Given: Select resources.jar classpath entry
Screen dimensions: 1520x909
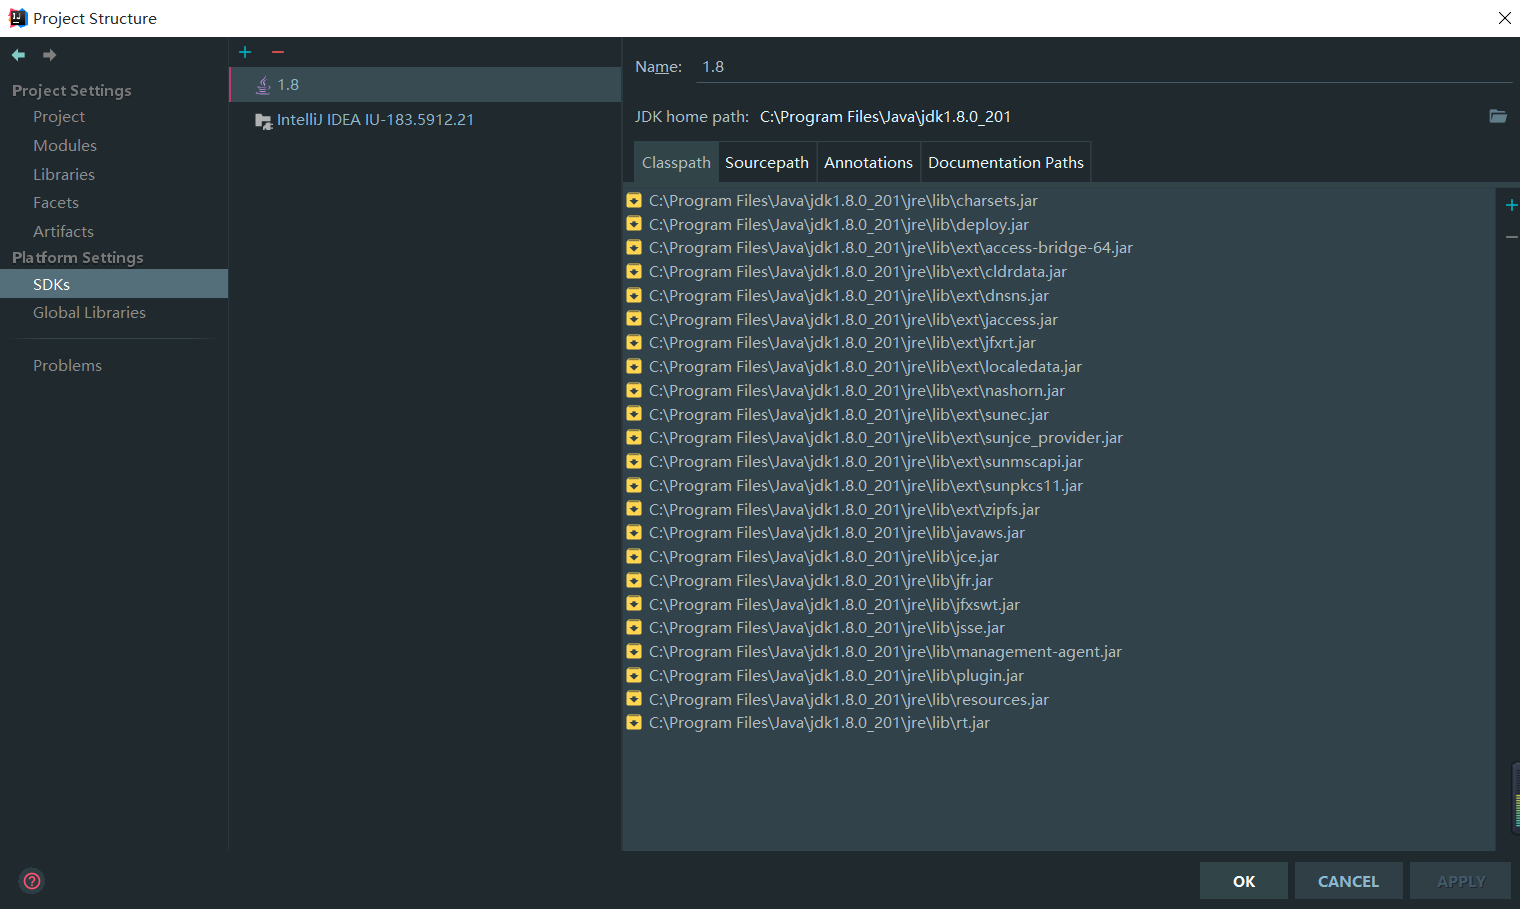Looking at the screenshot, I should (x=848, y=699).
